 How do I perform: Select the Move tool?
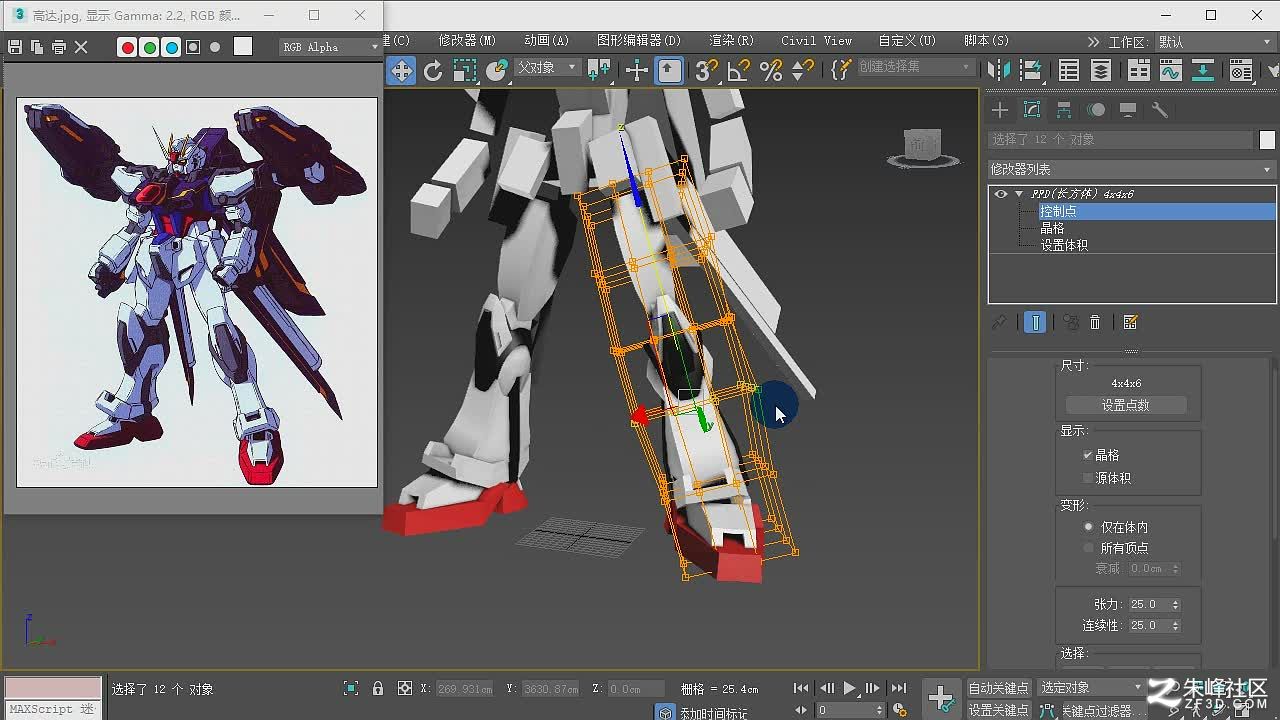tap(401, 70)
